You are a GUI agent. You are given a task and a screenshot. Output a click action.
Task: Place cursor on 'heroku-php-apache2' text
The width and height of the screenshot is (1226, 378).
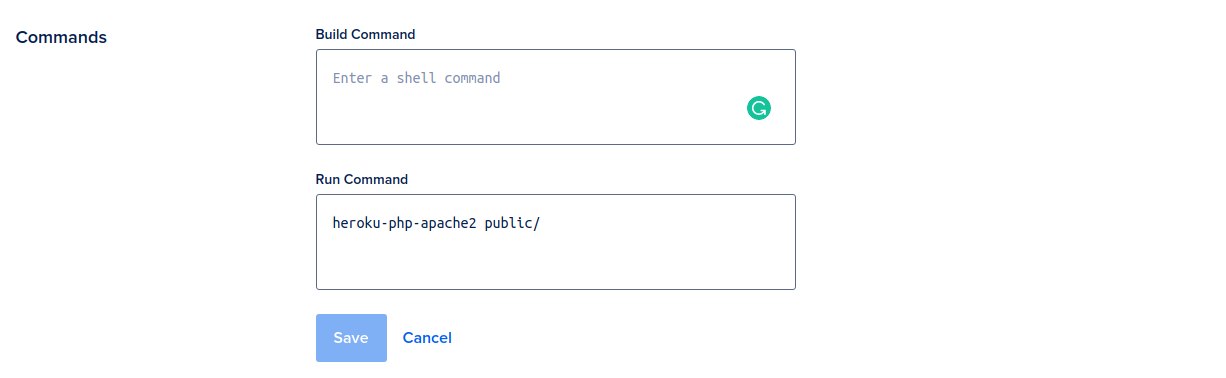404,223
